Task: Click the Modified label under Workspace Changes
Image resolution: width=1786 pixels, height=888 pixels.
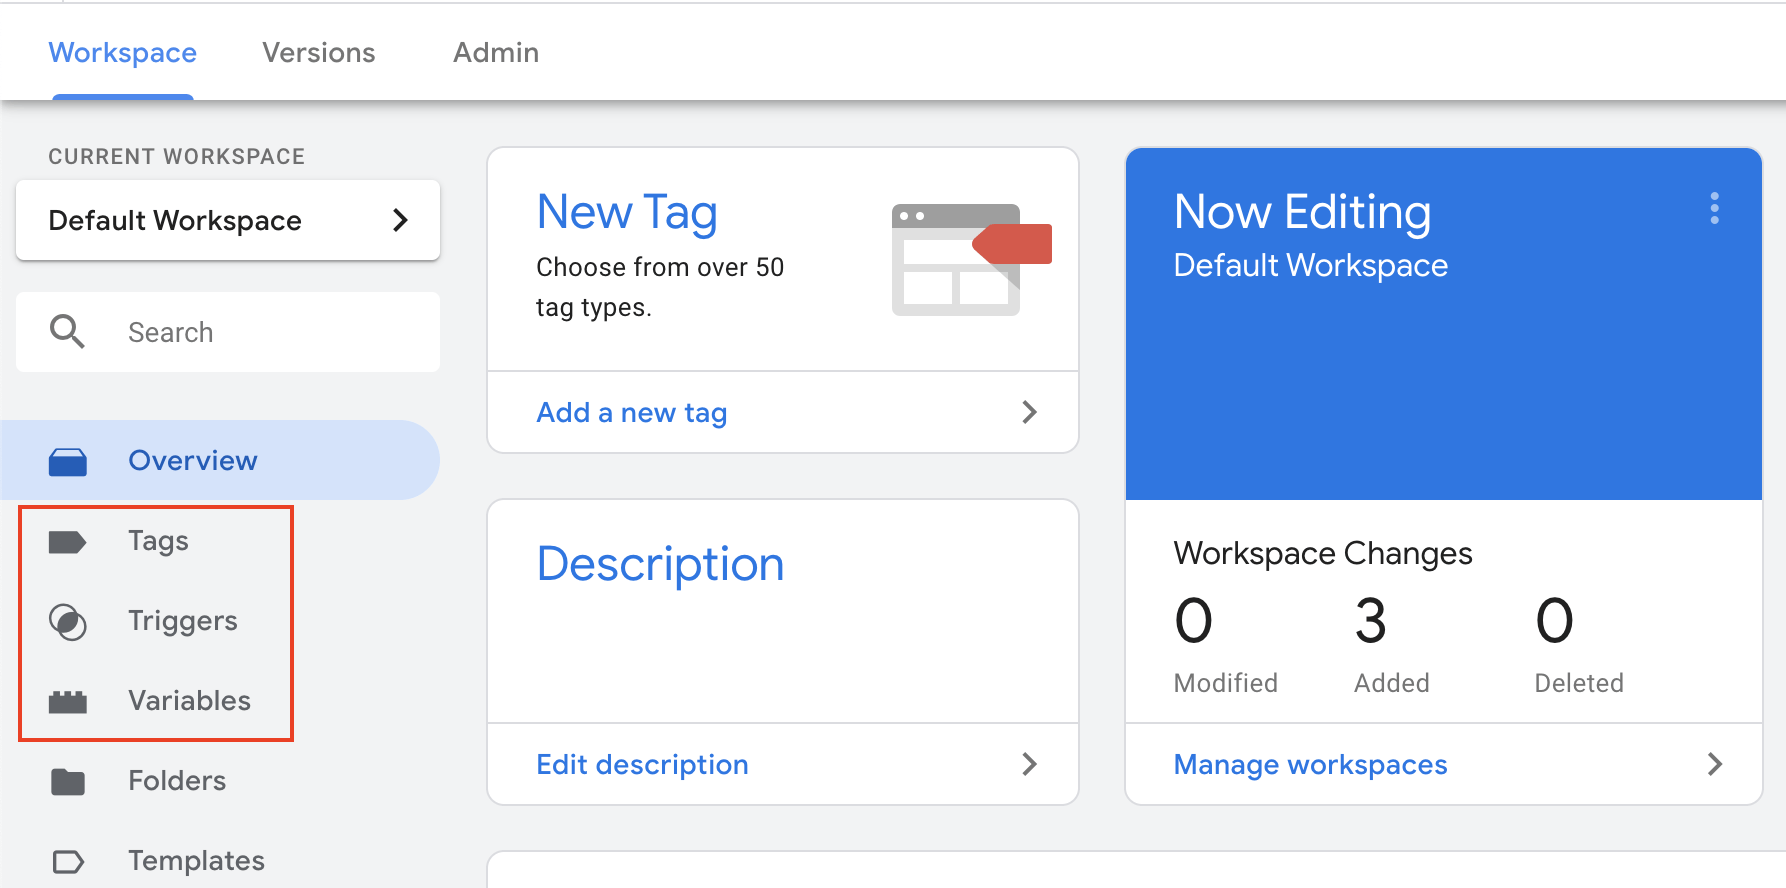Action: [1225, 683]
